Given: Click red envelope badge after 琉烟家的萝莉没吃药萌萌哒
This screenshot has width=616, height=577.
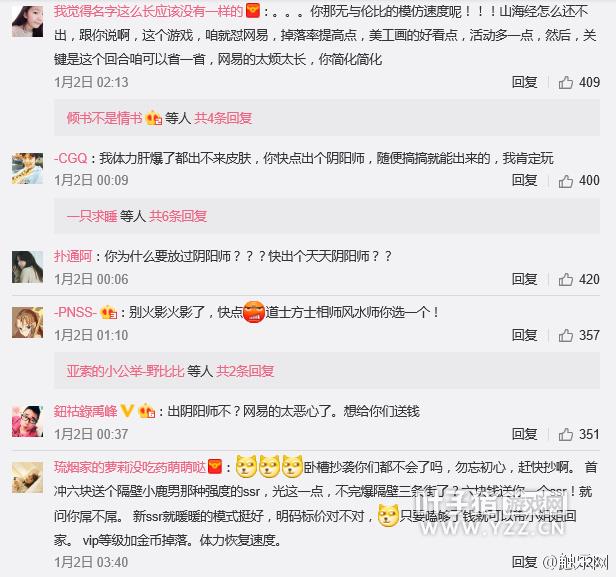Looking at the screenshot, I should click(214, 467).
